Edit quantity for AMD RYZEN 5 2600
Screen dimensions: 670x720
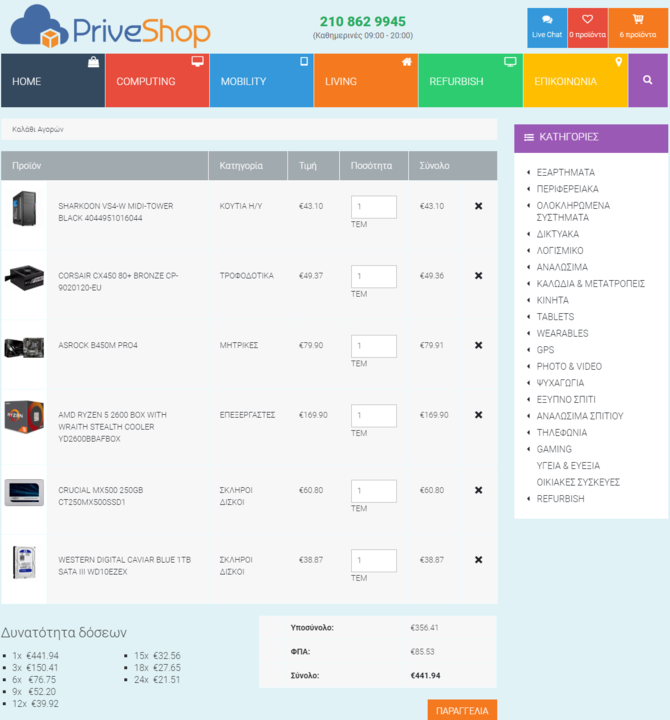(374, 416)
